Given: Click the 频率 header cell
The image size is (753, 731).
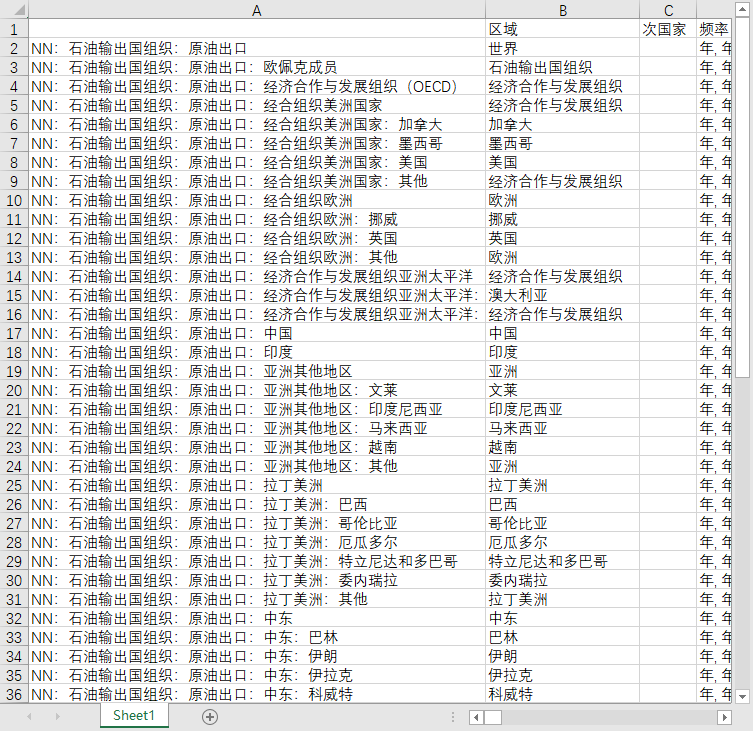Looking at the screenshot, I should [714, 29].
